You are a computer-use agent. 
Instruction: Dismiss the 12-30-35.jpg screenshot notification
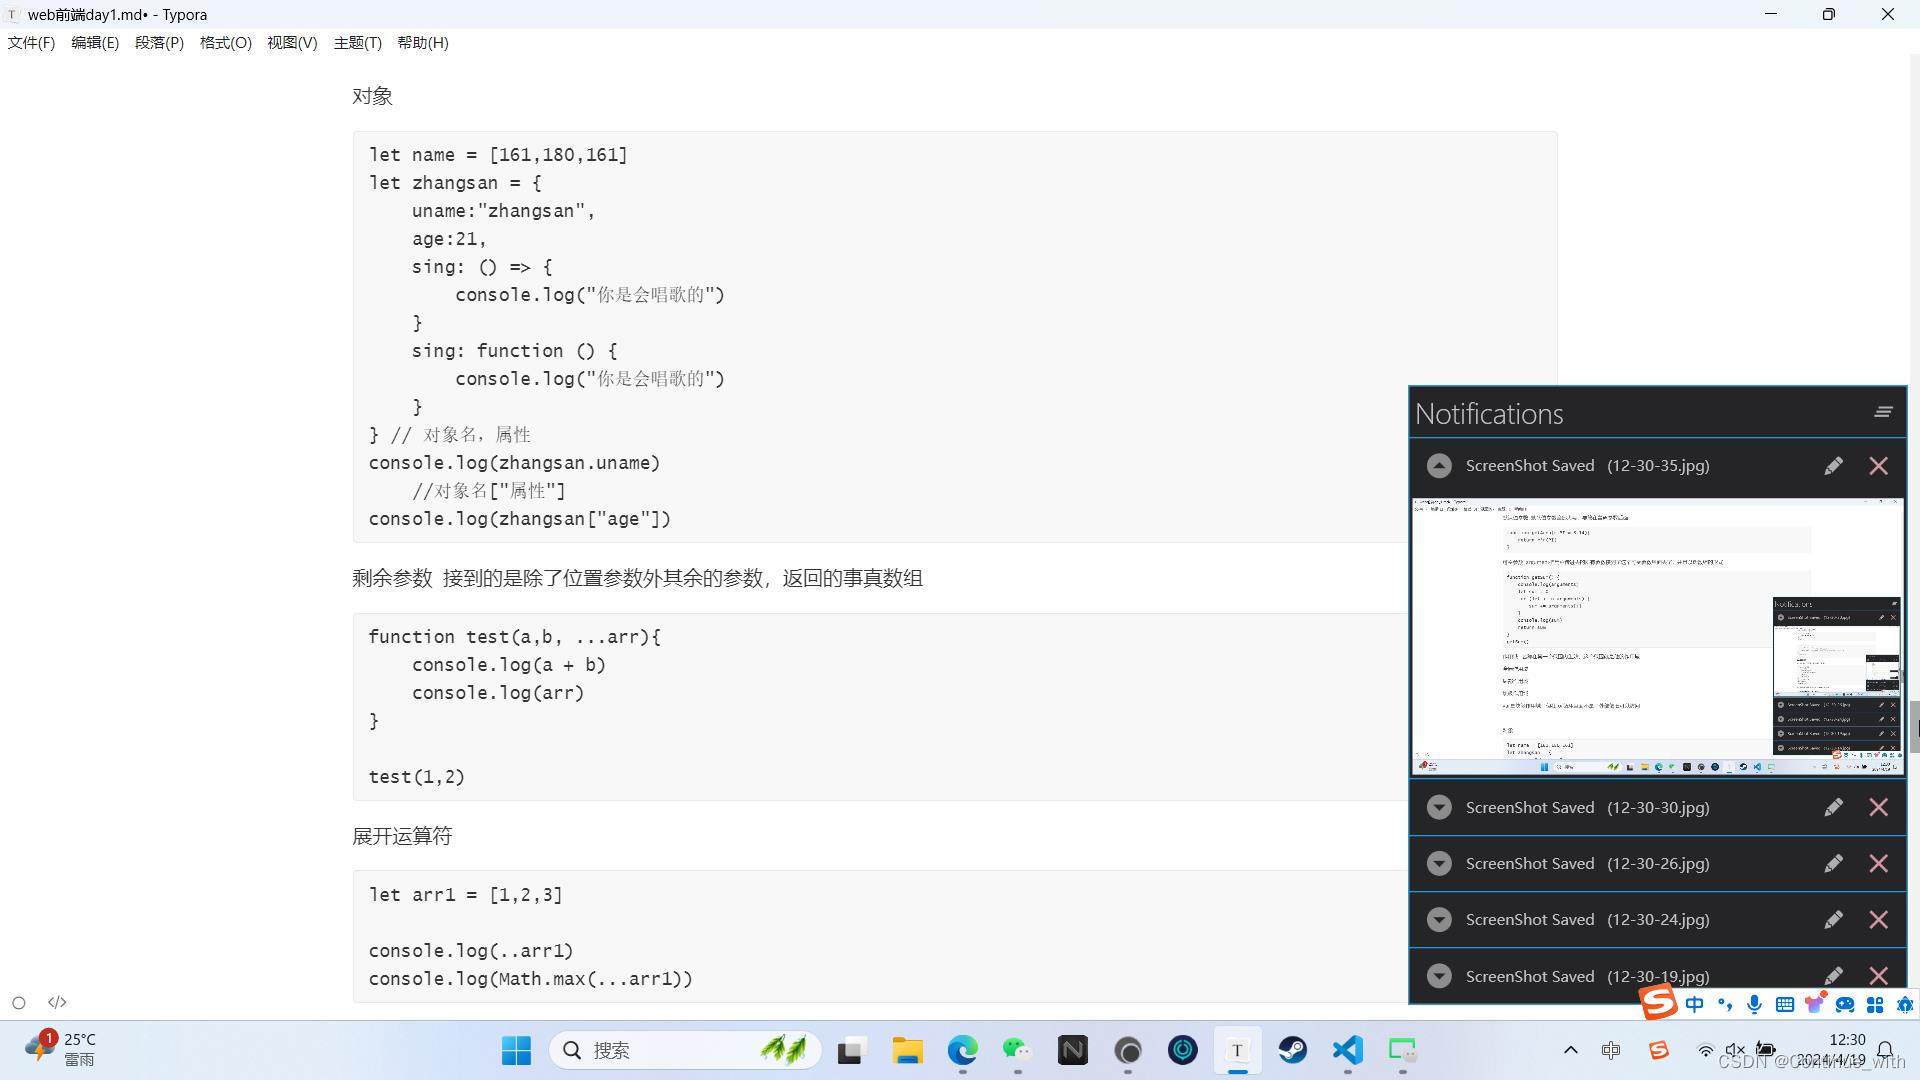click(x=1879, y=466)
